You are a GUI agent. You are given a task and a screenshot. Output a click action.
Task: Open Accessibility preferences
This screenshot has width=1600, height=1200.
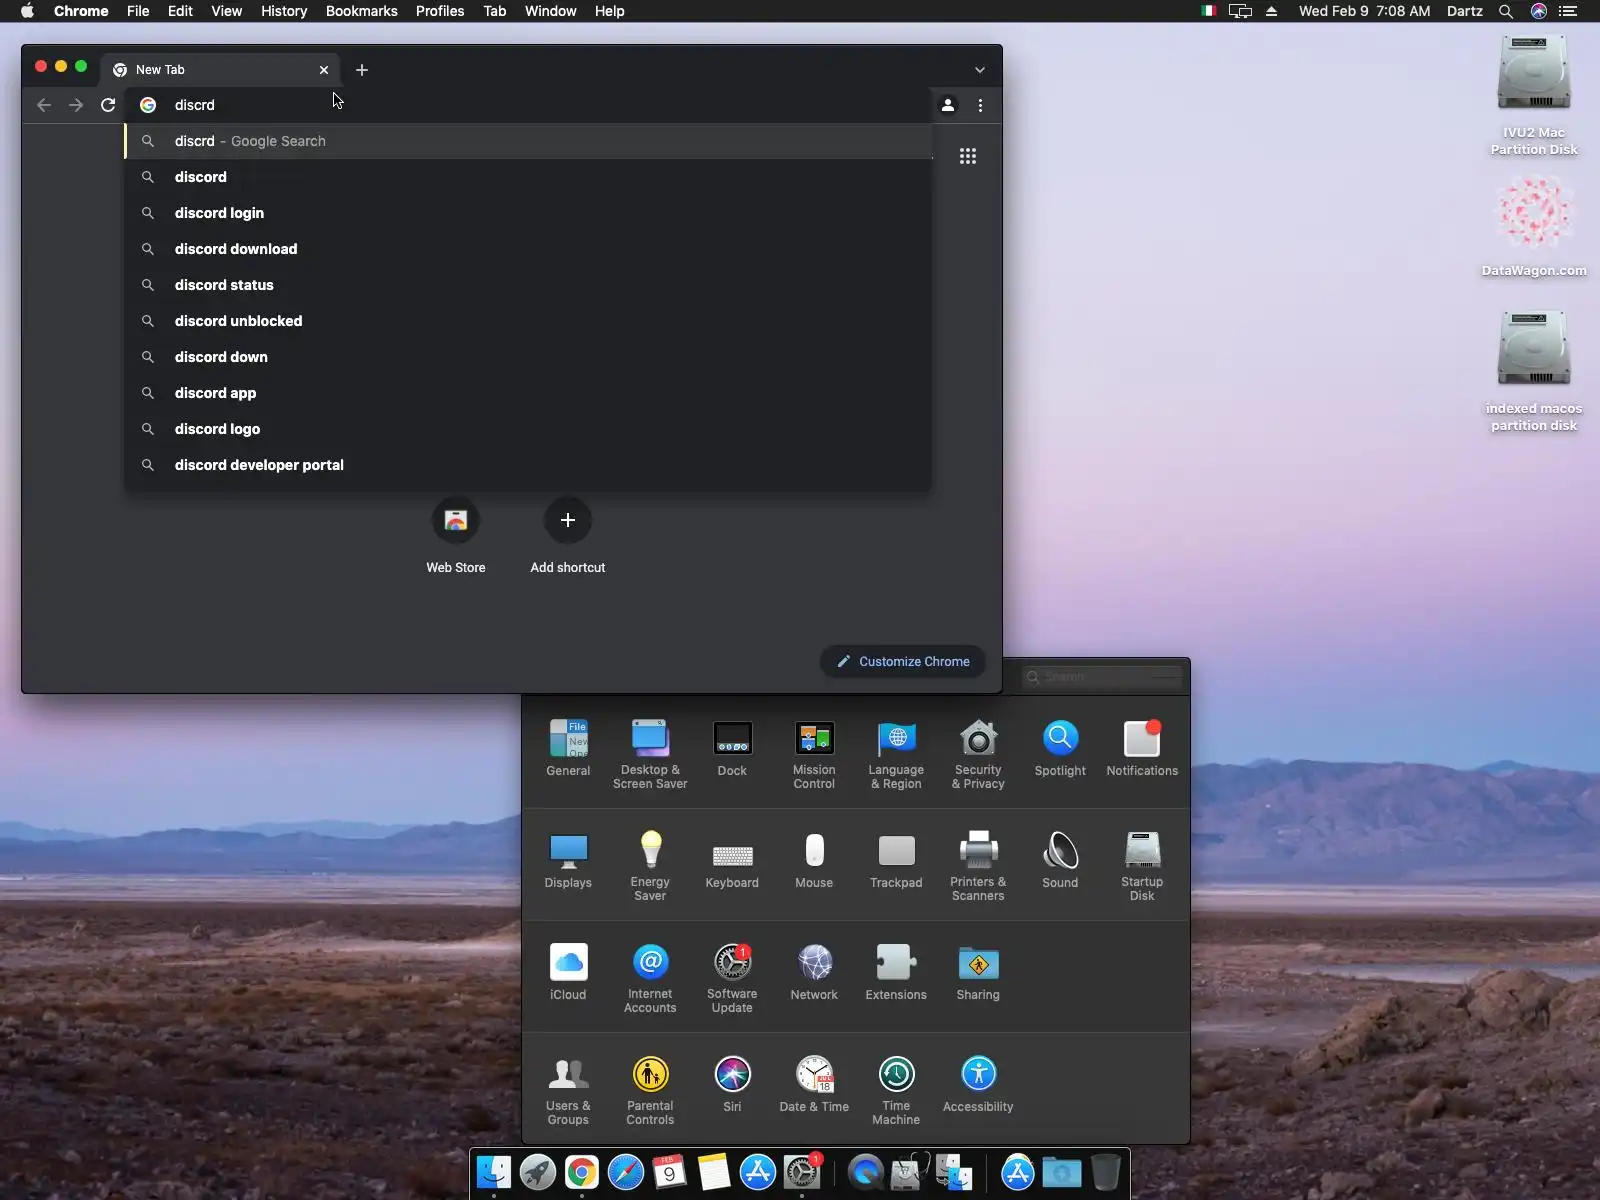coord(978,1083)
